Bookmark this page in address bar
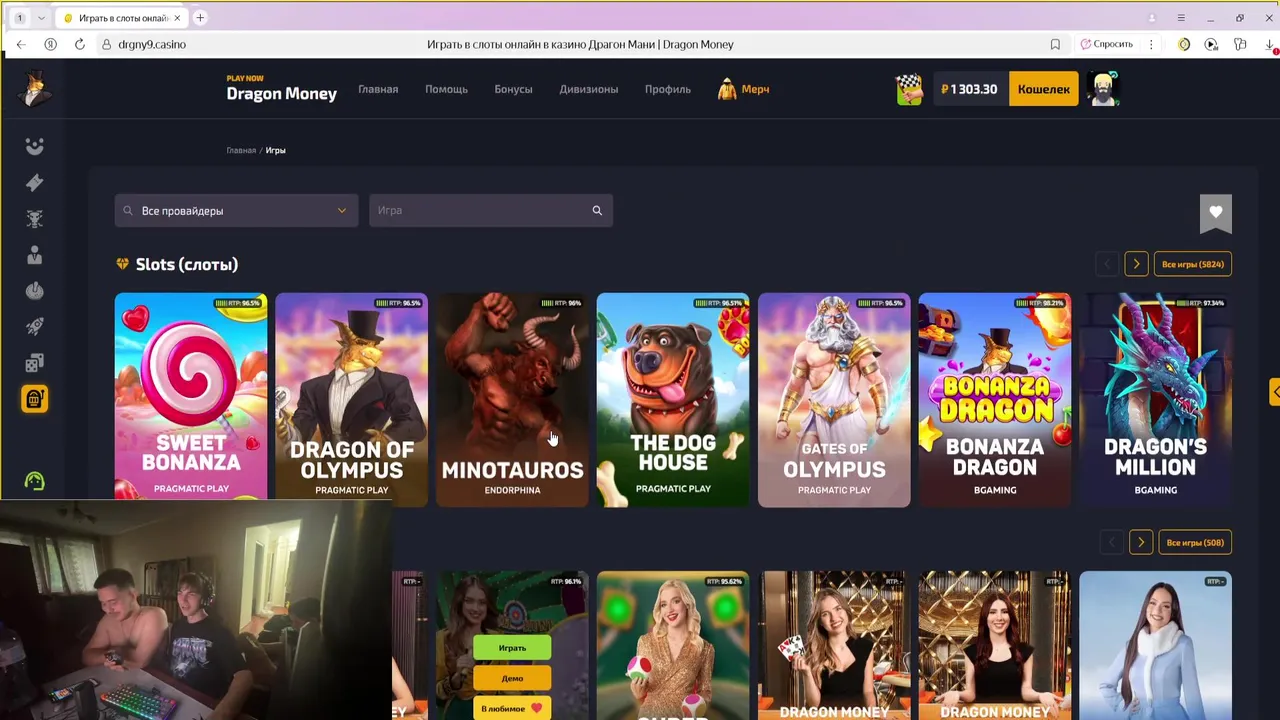Image resolution: width=1280 pixels, height=720 pixels. point(1055,44)
